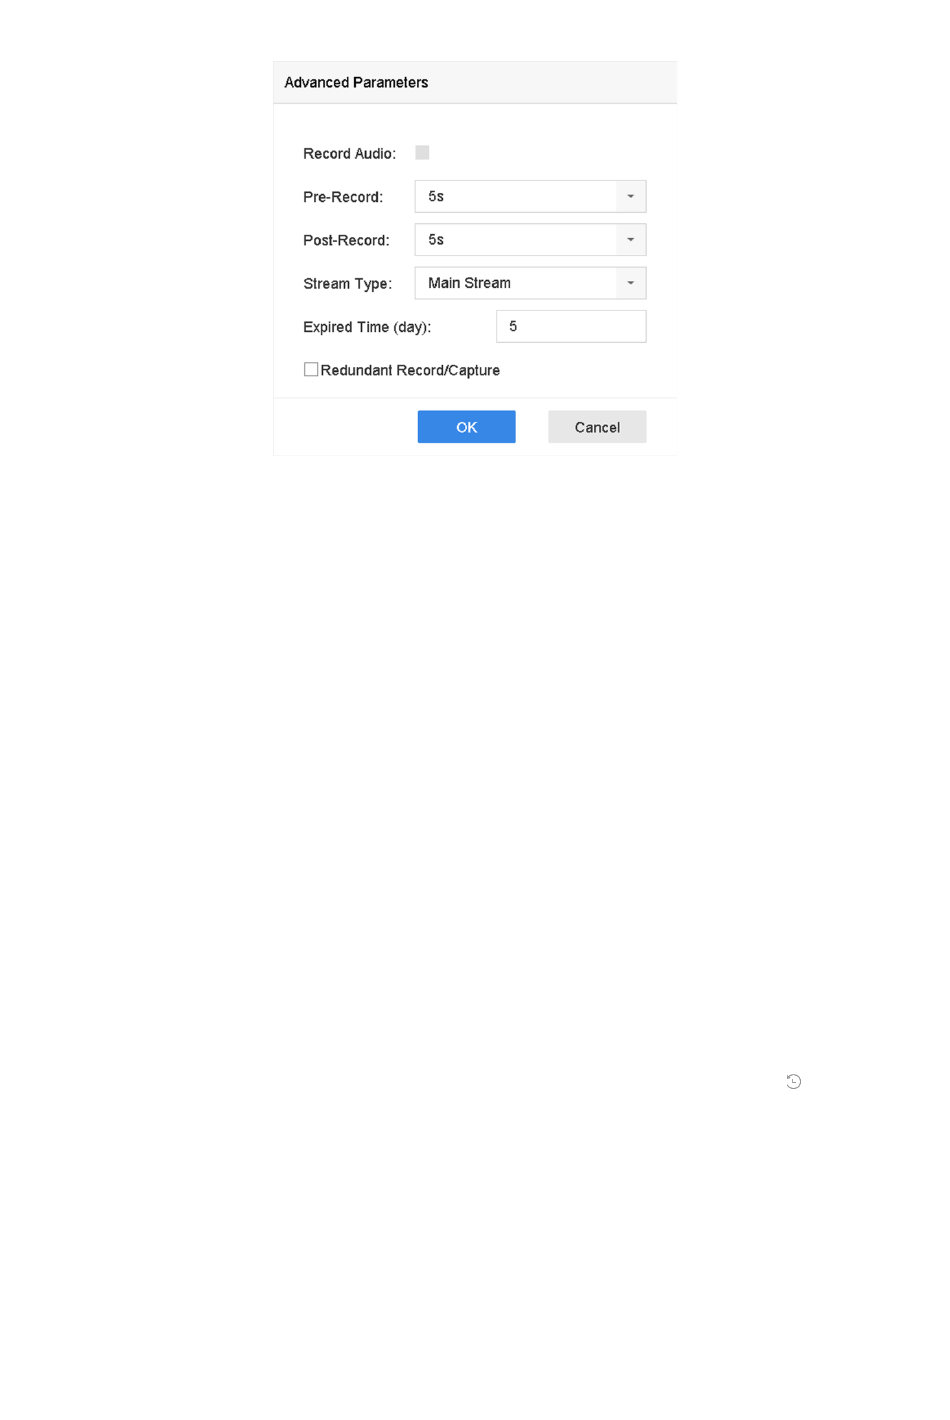The width and height of the screenshot is (950, 1420).
Task: Click the Pre-Record label
Action: tap(343, 197)
